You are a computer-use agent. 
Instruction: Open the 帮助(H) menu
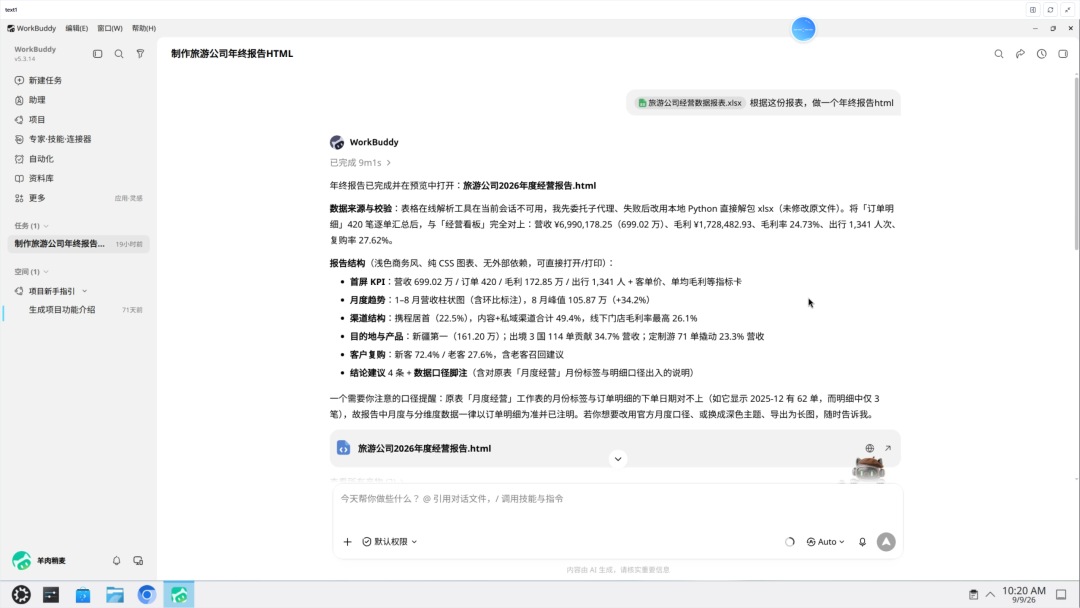tap(144, 28)
